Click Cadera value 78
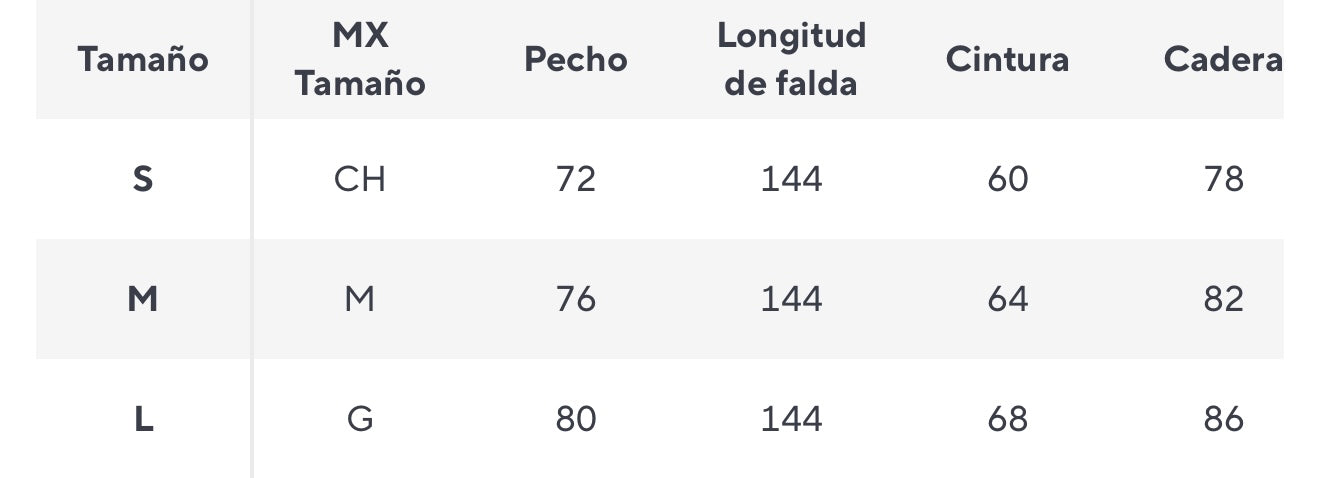This screenshot has height=478, width=1320. click(1223, 180)
